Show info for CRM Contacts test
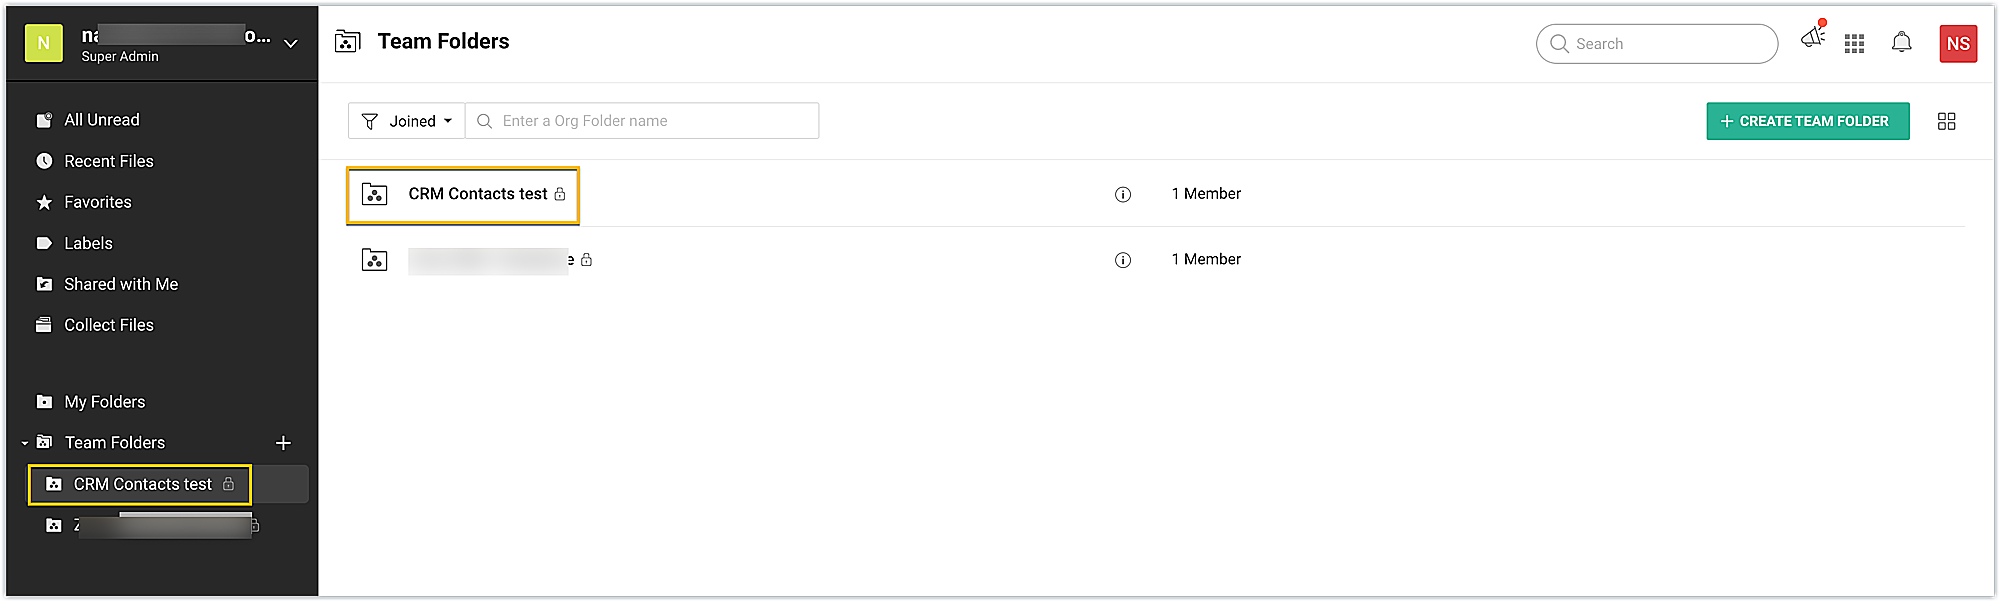 1123,194
